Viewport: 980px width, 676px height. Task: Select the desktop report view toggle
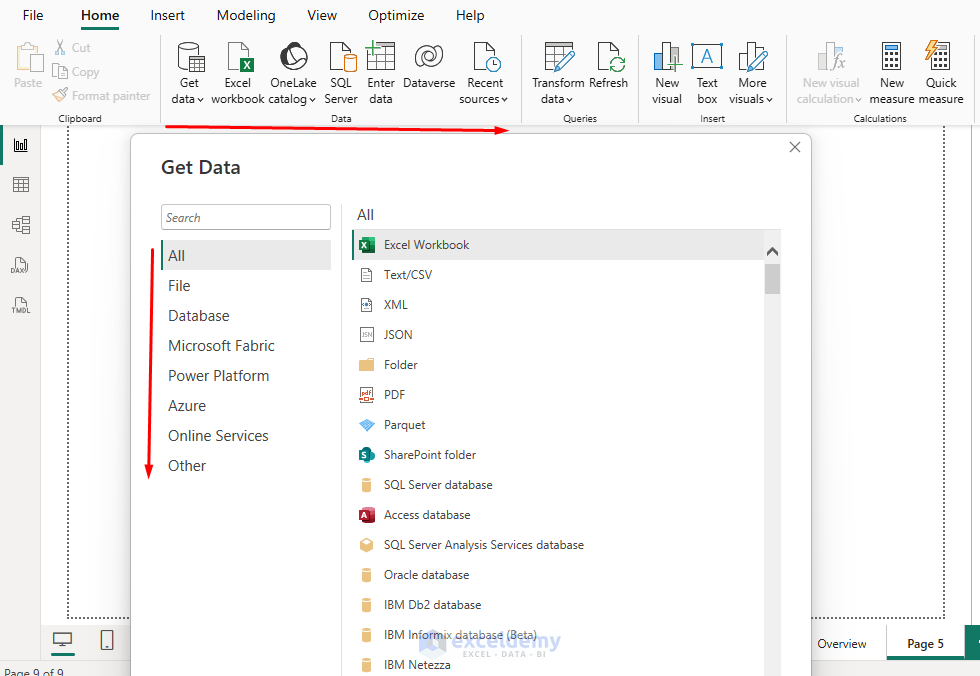[x=61, y=641]
